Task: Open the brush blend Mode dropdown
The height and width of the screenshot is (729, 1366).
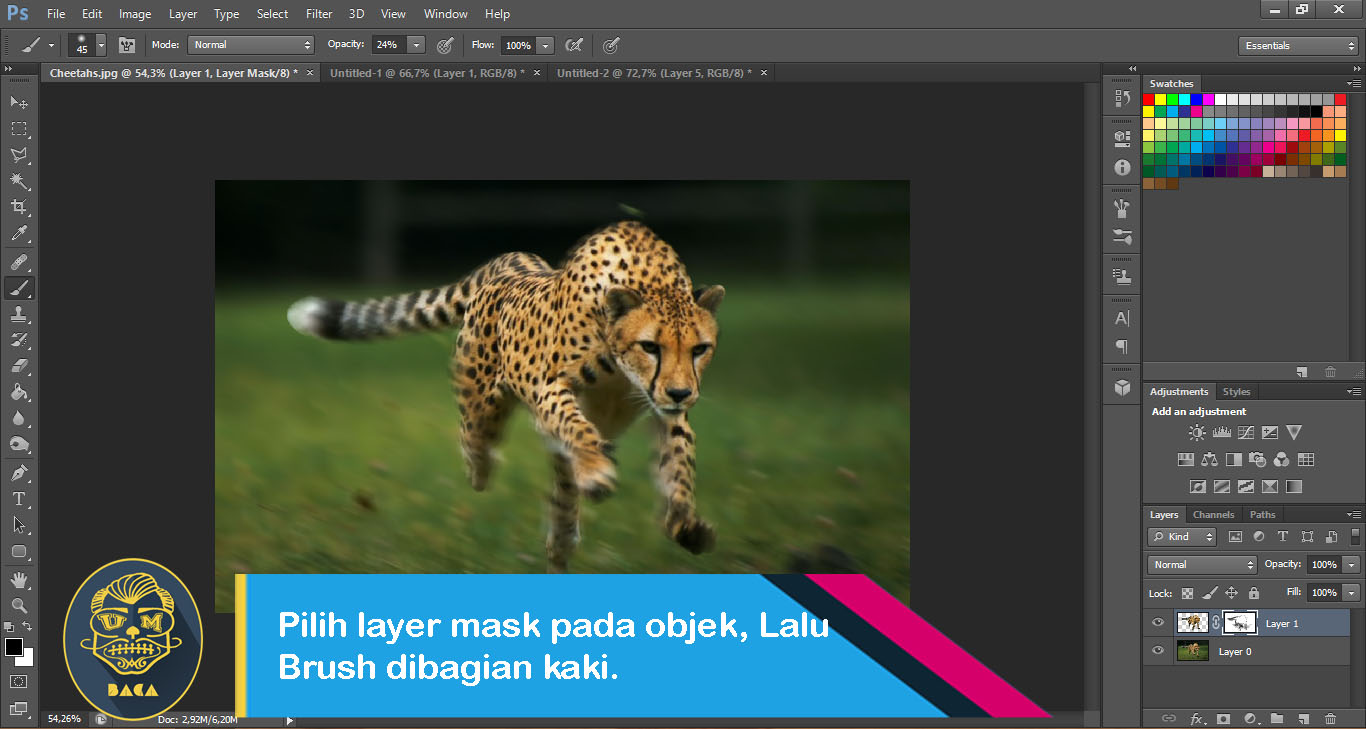Action: [250, 44]
